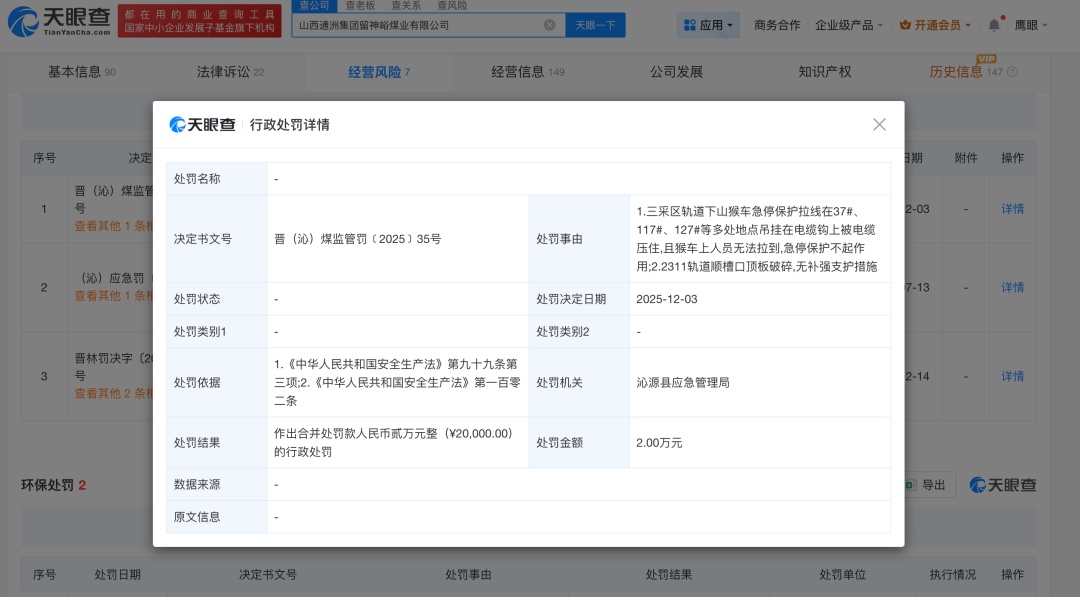
Task: Expand the 企业级产品 dropdown
Action: [x=849, y=25]
